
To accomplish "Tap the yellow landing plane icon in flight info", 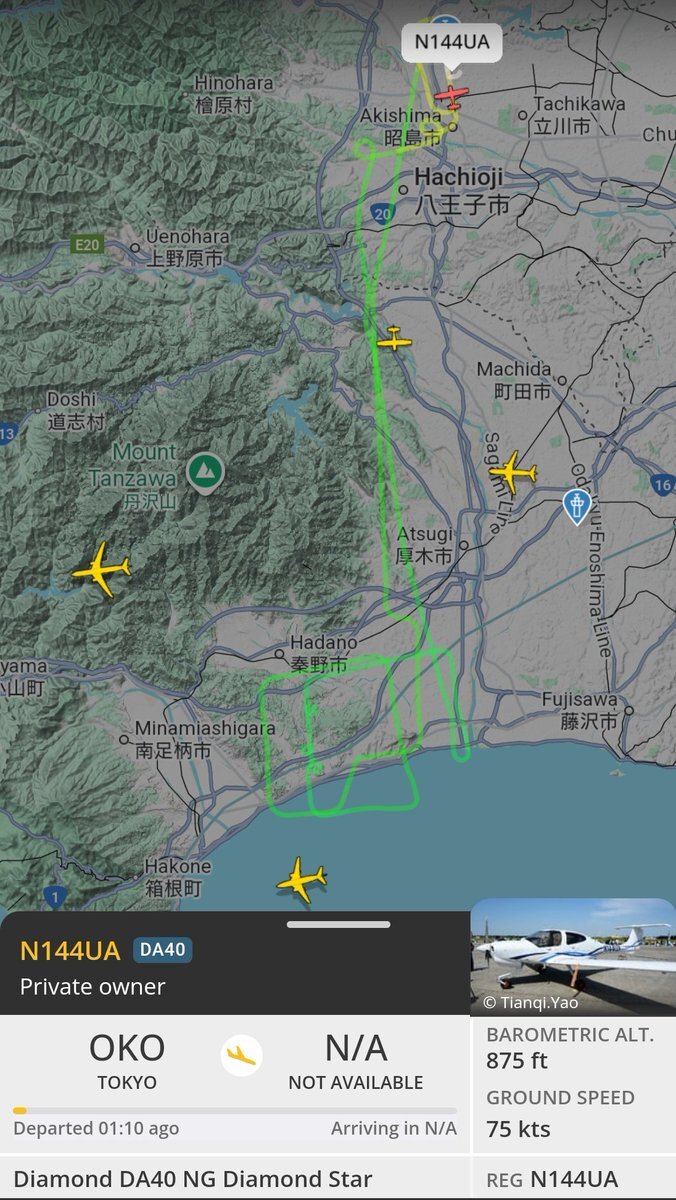I will [x=241, y=1055].
